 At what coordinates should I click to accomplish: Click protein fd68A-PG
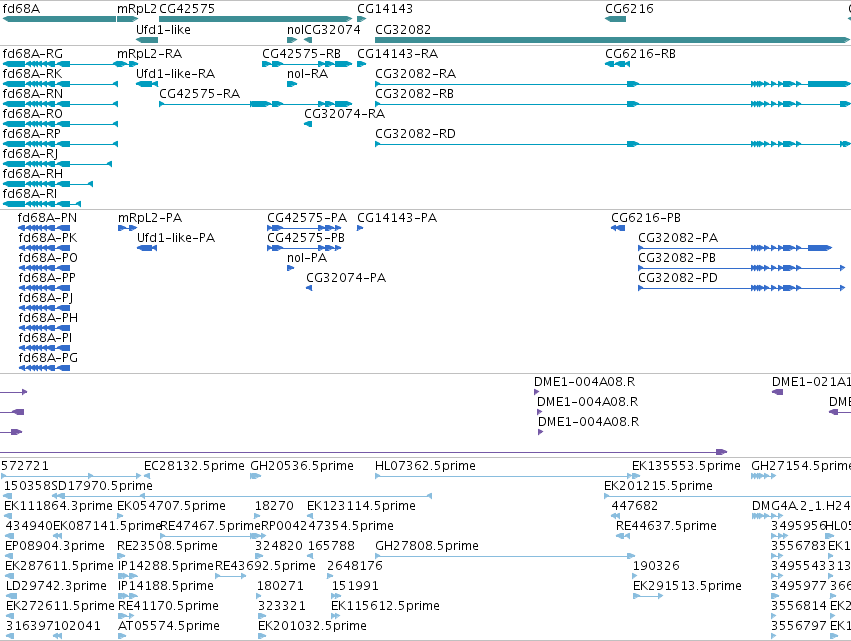tap(48, 358)
